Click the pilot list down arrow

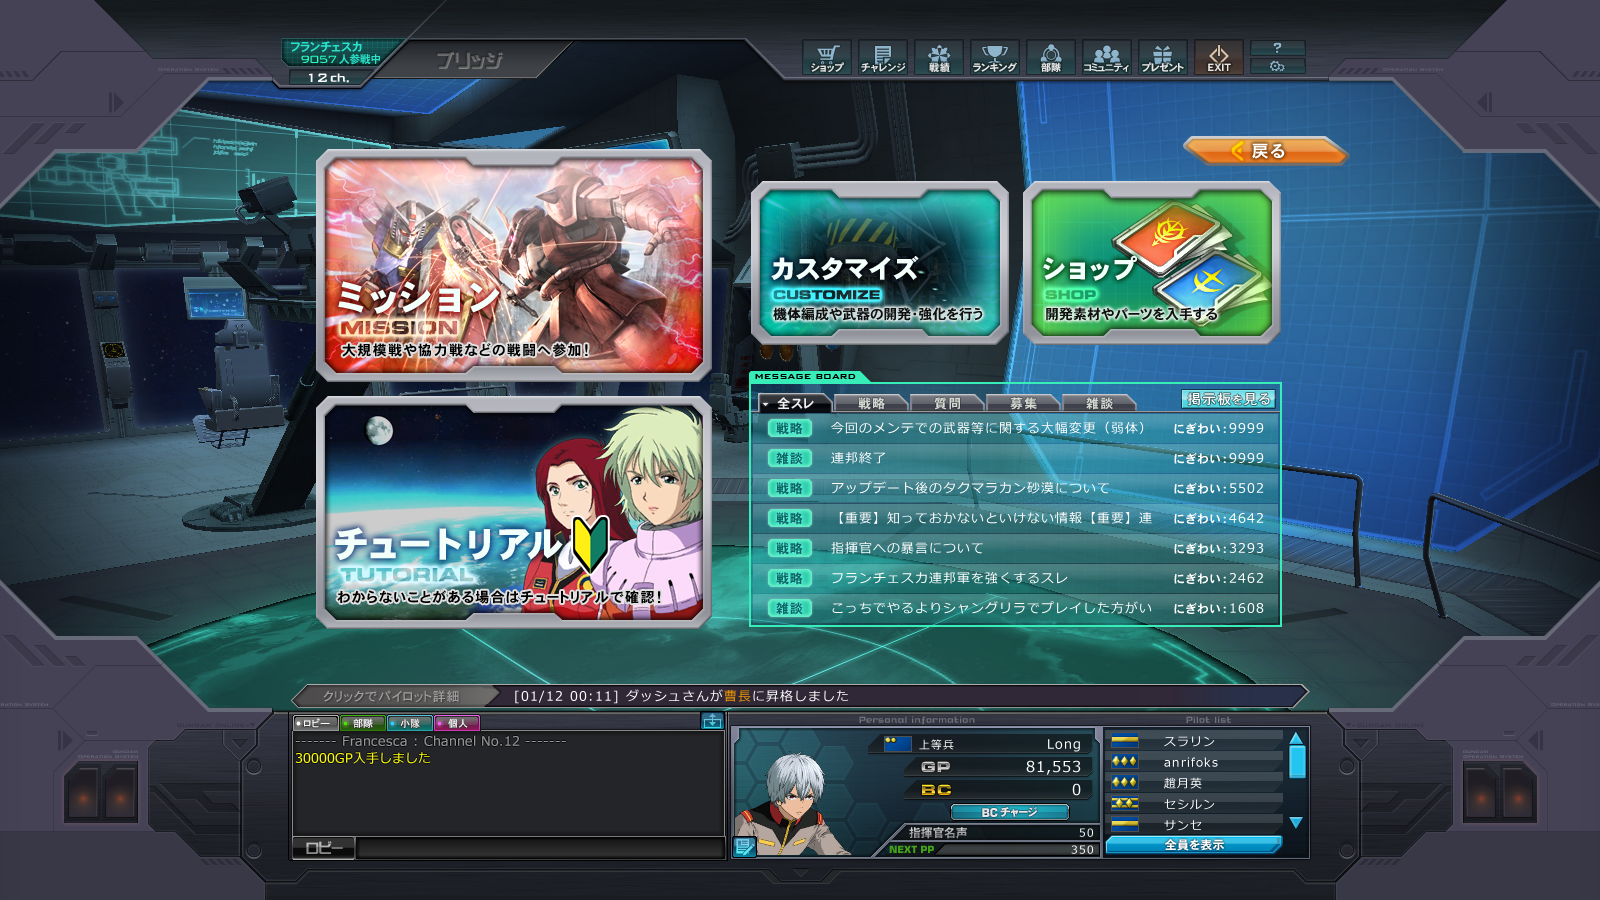coord(1296,822)
